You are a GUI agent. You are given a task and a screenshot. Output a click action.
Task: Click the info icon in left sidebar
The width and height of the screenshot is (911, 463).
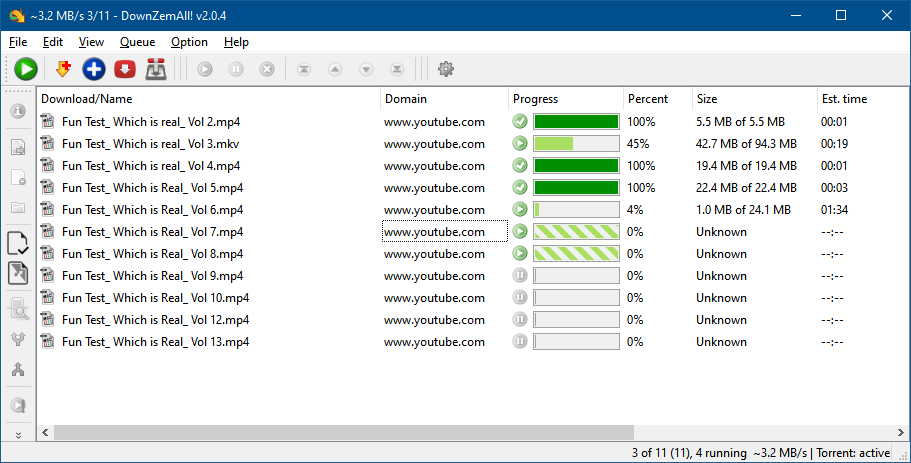point(18,111)
